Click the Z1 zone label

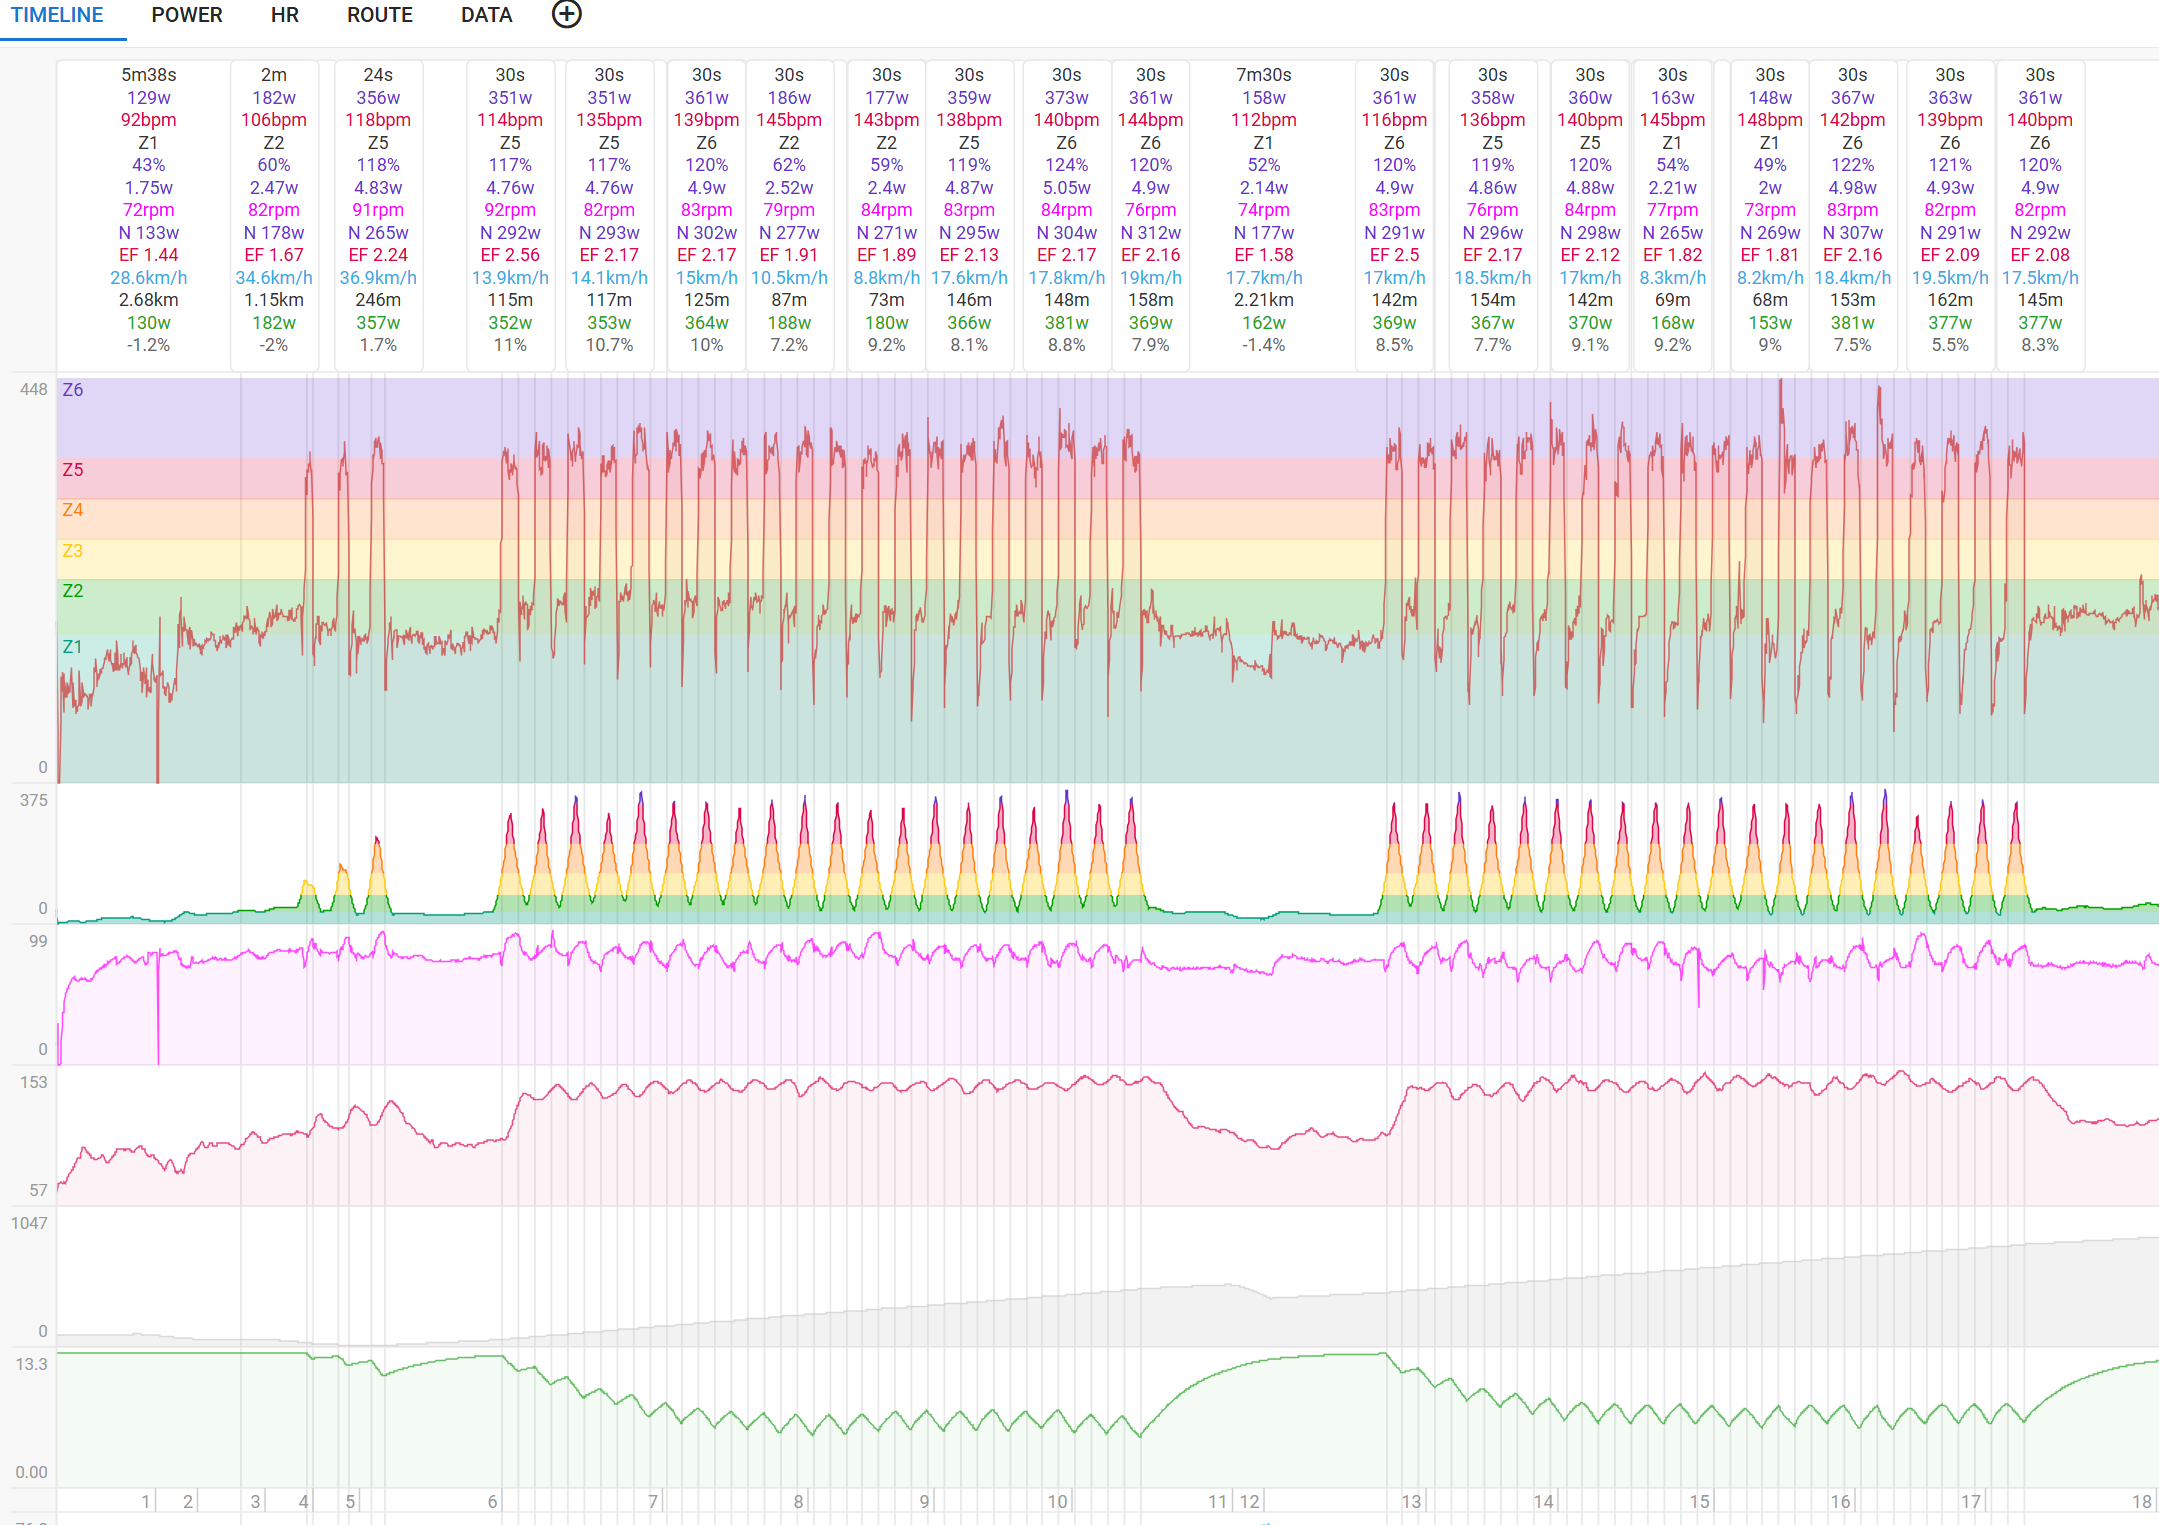coord(73,647)
